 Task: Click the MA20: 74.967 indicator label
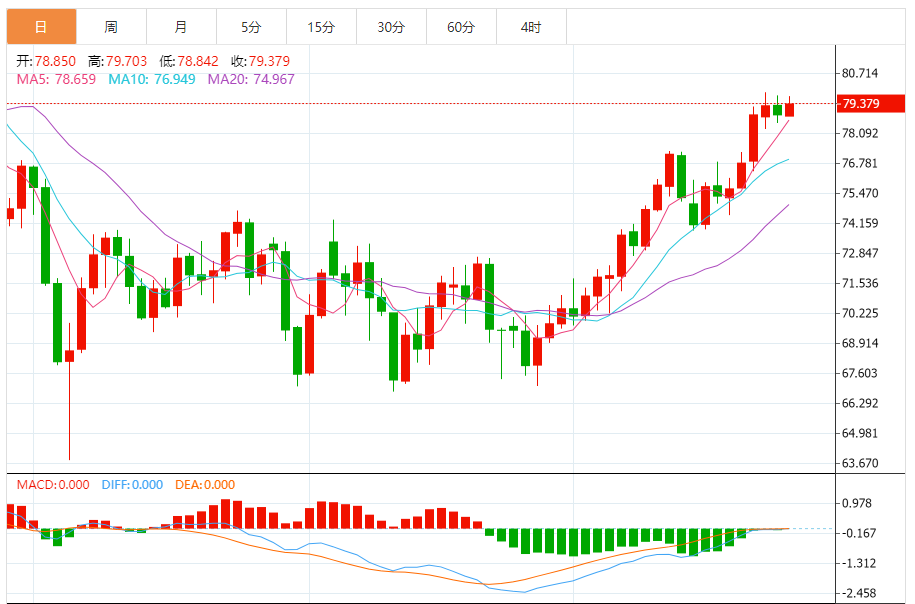point(252,79)
